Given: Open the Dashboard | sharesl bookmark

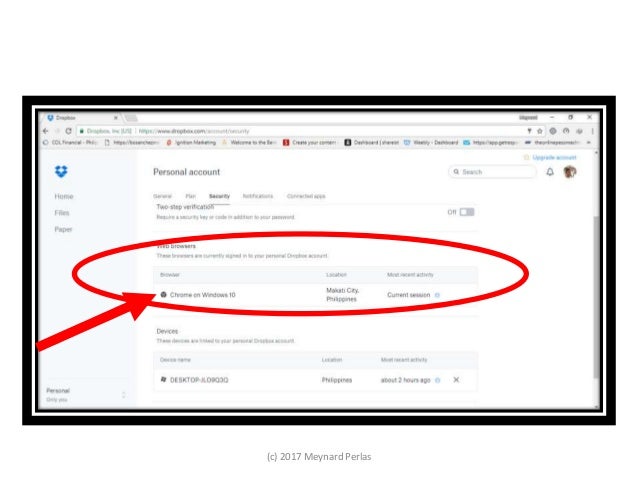Looking at the screenshot, I should [371, 142].
